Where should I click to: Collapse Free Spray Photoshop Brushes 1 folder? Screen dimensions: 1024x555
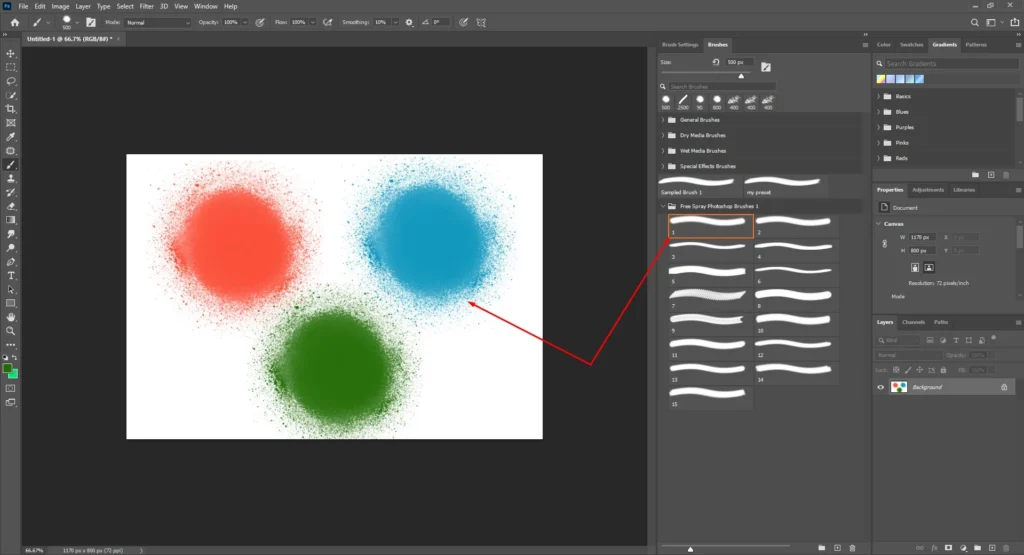point(663,206)
